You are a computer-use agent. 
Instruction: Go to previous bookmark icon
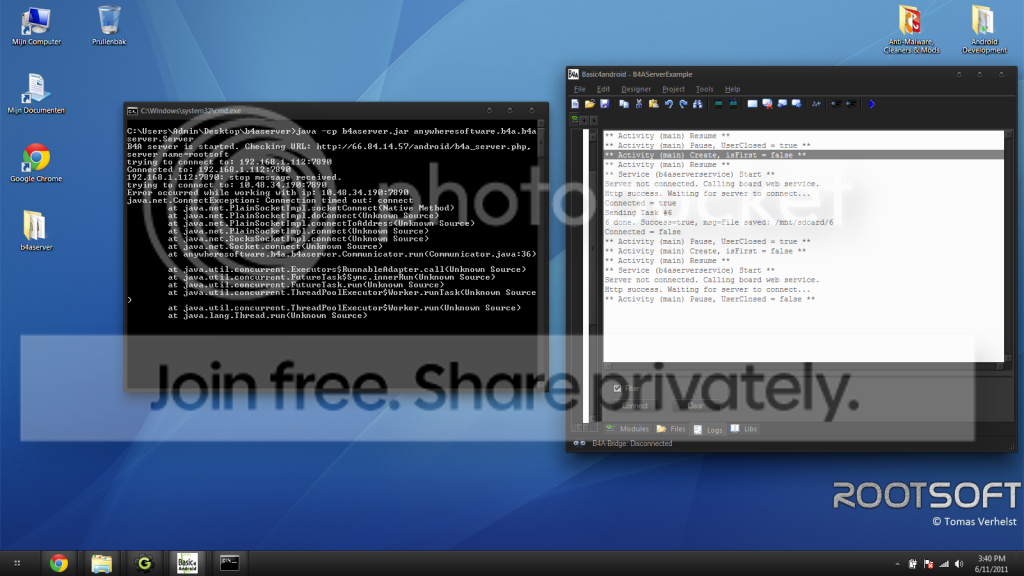pos(782,104)
